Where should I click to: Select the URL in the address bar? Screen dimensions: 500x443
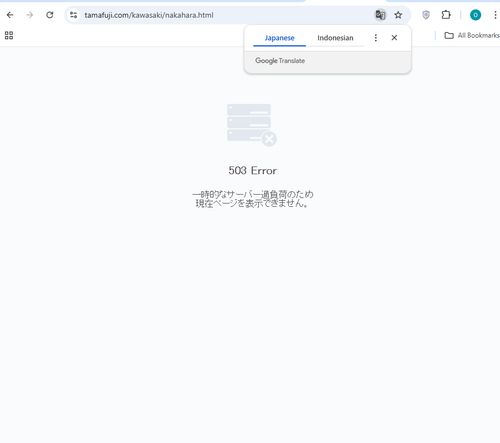click(x=149, y=15)
